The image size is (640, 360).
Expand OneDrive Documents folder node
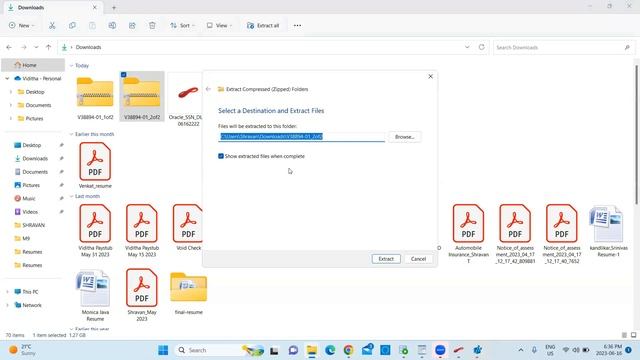[11, 105]
